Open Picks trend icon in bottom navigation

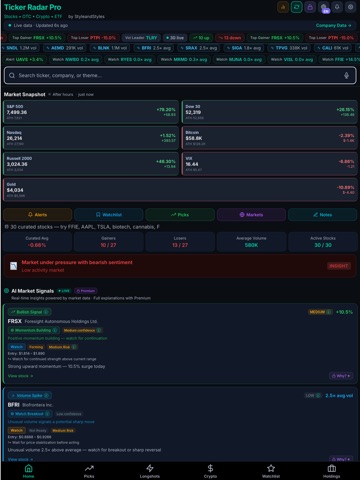click(x=89, y=471)
